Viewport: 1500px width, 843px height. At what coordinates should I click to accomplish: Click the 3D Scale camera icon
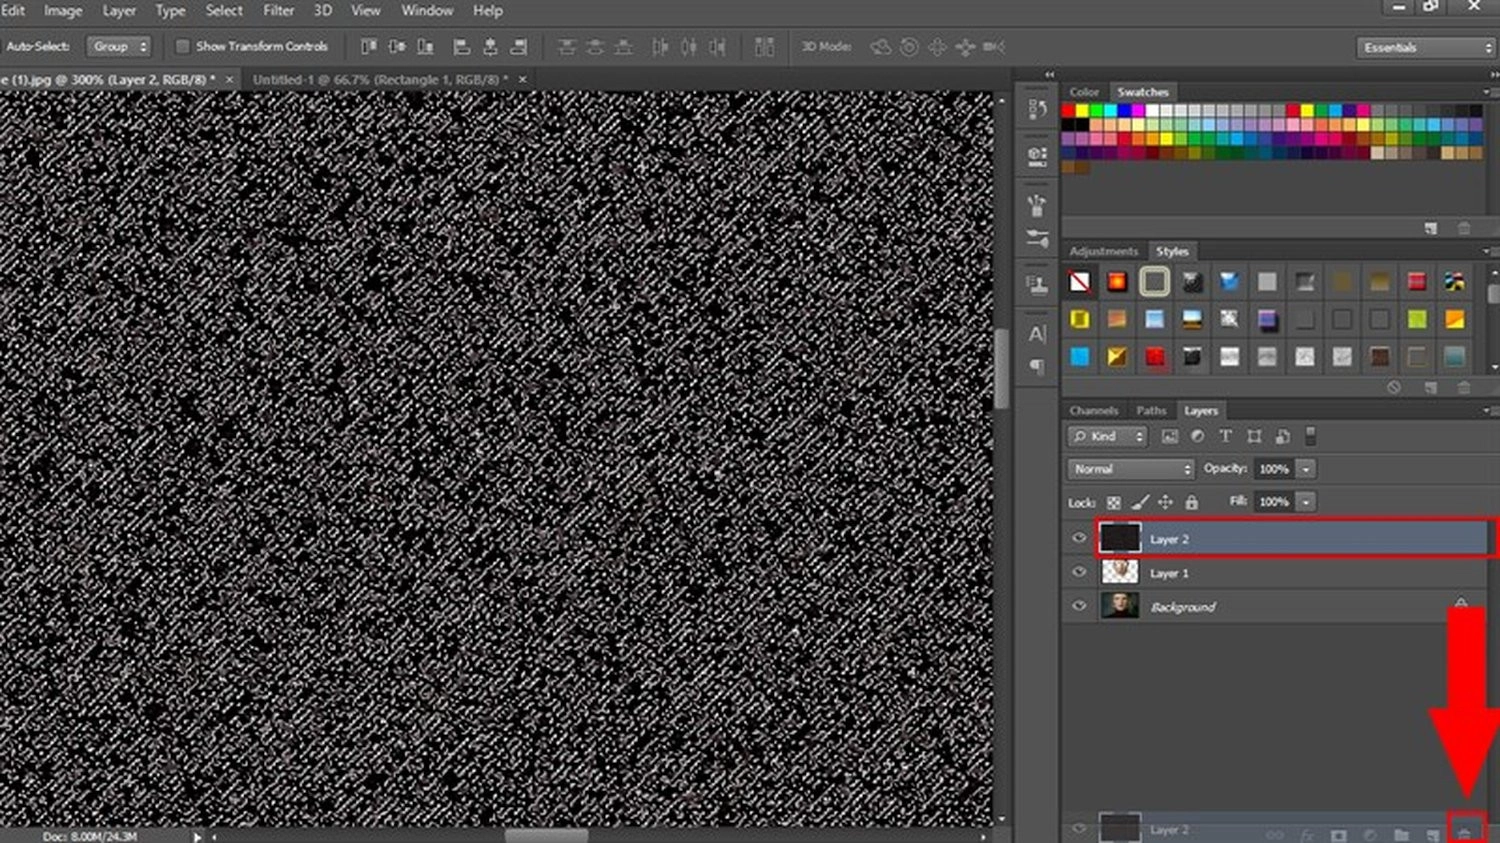993,46
